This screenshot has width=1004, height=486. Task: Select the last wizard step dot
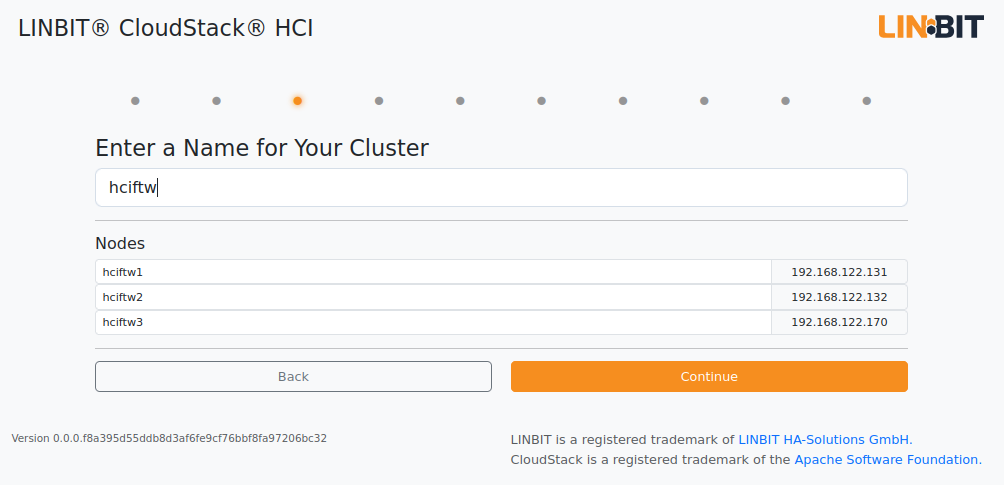(x=867, y=101)
